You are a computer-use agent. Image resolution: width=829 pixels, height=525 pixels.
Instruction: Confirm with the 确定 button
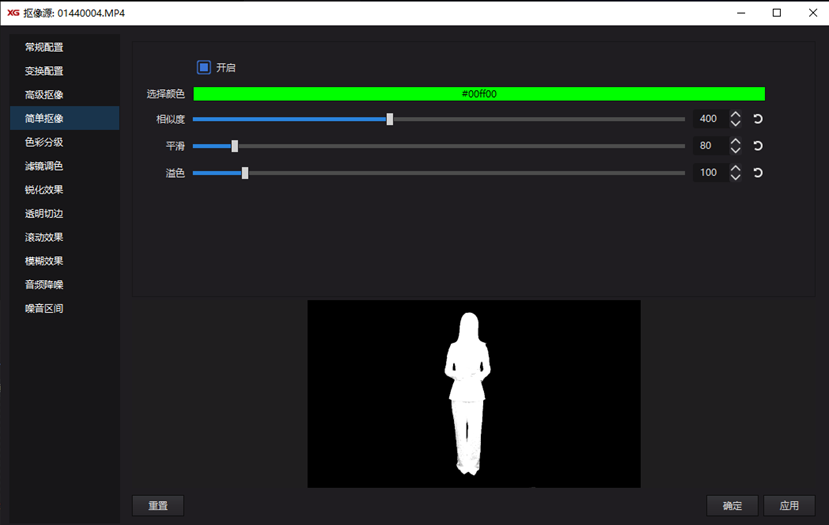pyautogui.click(x=732, y=505)
